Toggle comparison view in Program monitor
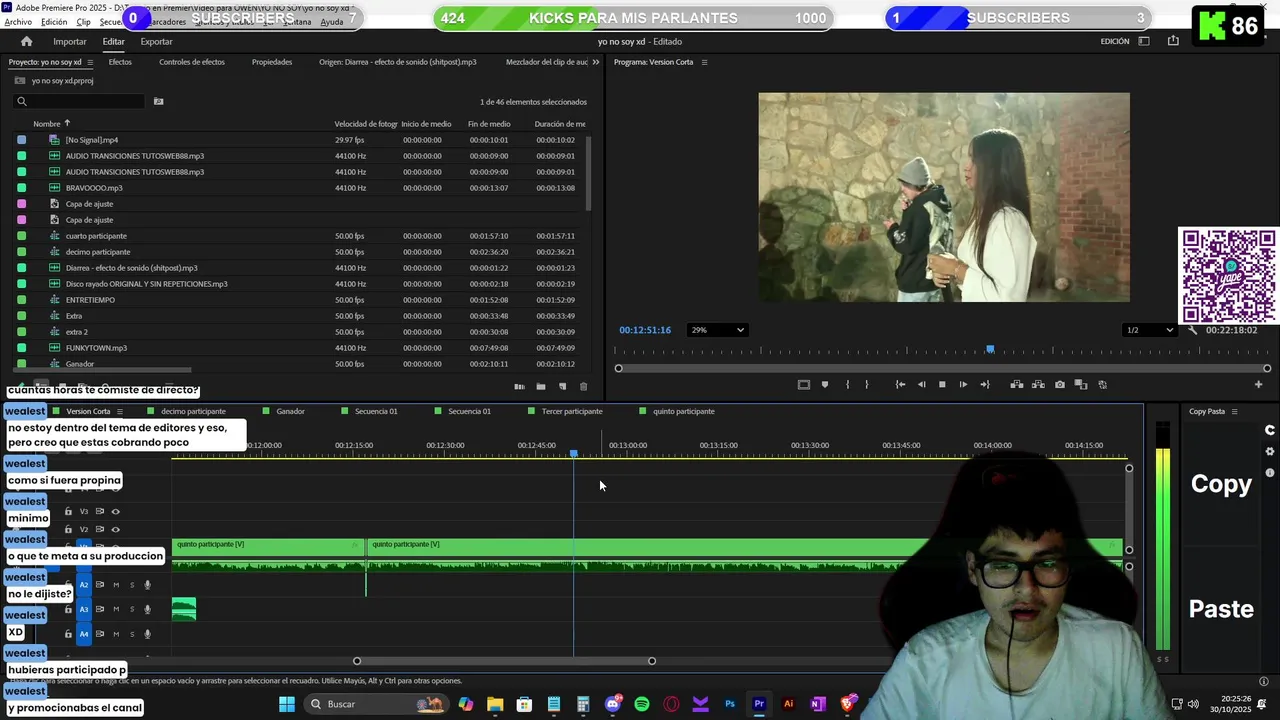This screenshot has width=1280, height=720. (1081, 384)
